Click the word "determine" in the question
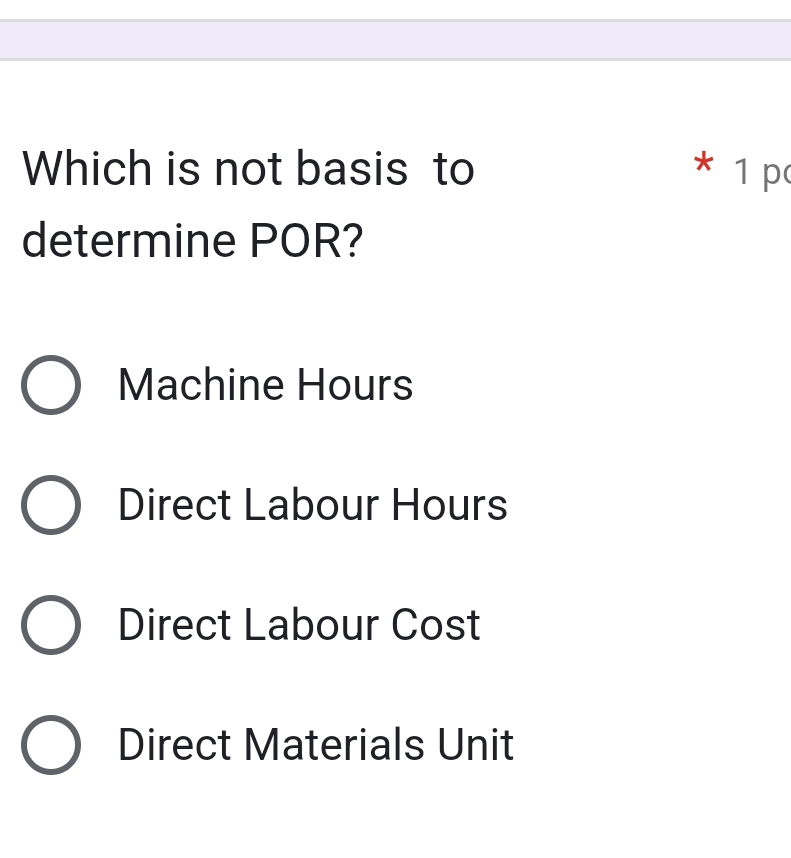 [x=129, y=241]
